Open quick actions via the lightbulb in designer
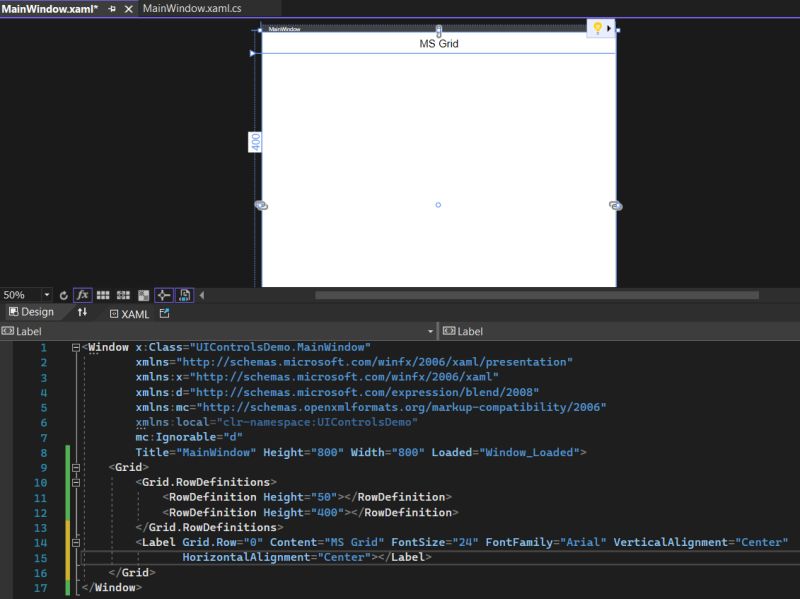Image resolution: width=800 pixels, height=599 pixels. pos(598,28)
